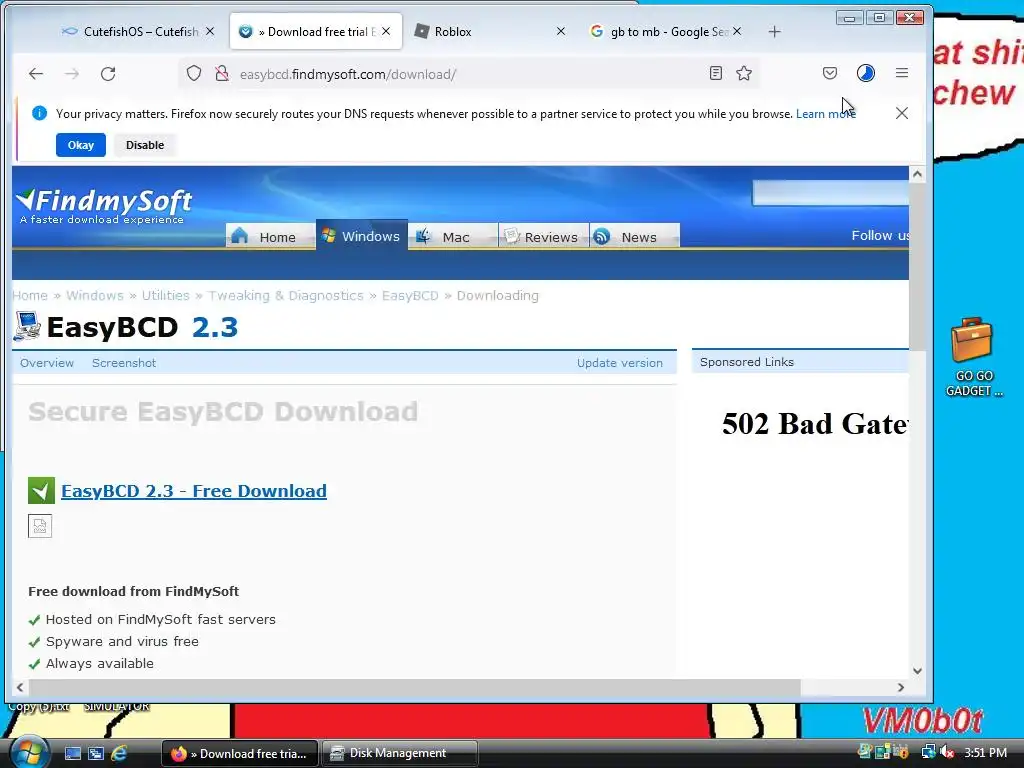Click the FindMySoft search box
This screenshot has height=768, width=1024.
click(830, 193)
